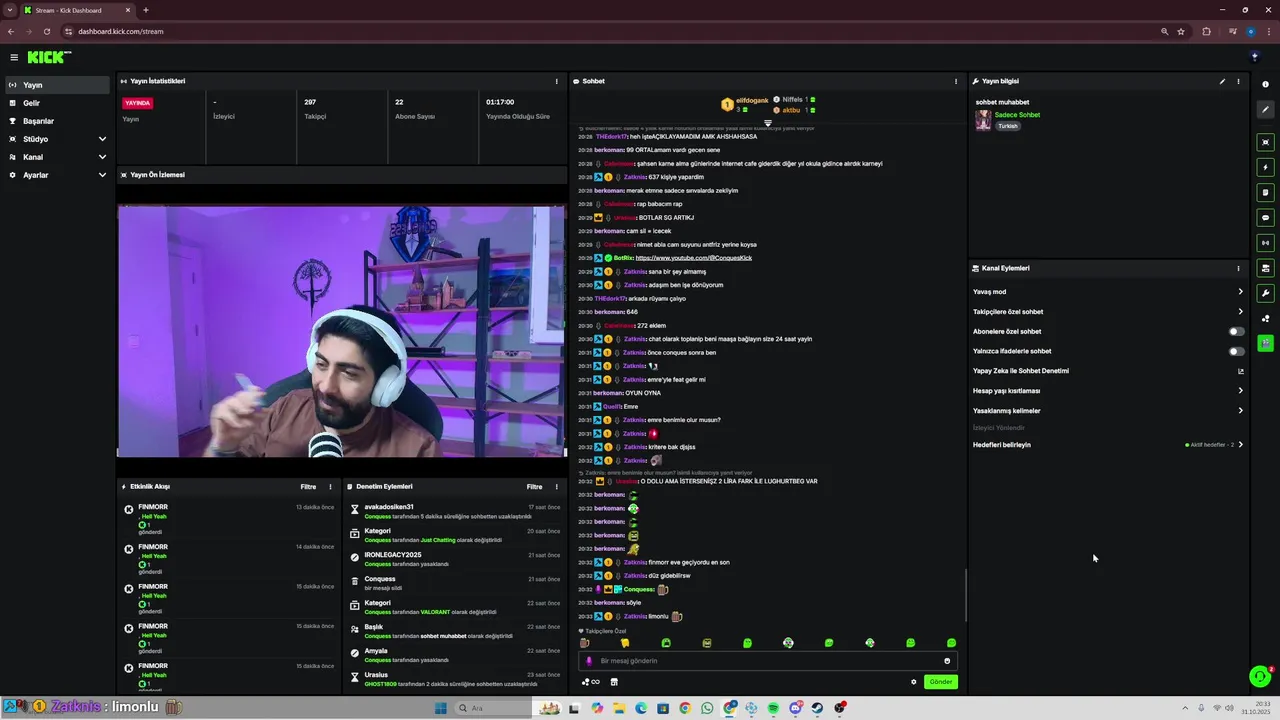The height and width of the screenshot is (720, 1280).
Task: Open Kanal Eylemleri panel three-dot menu
Action: tap(1238, 268)
